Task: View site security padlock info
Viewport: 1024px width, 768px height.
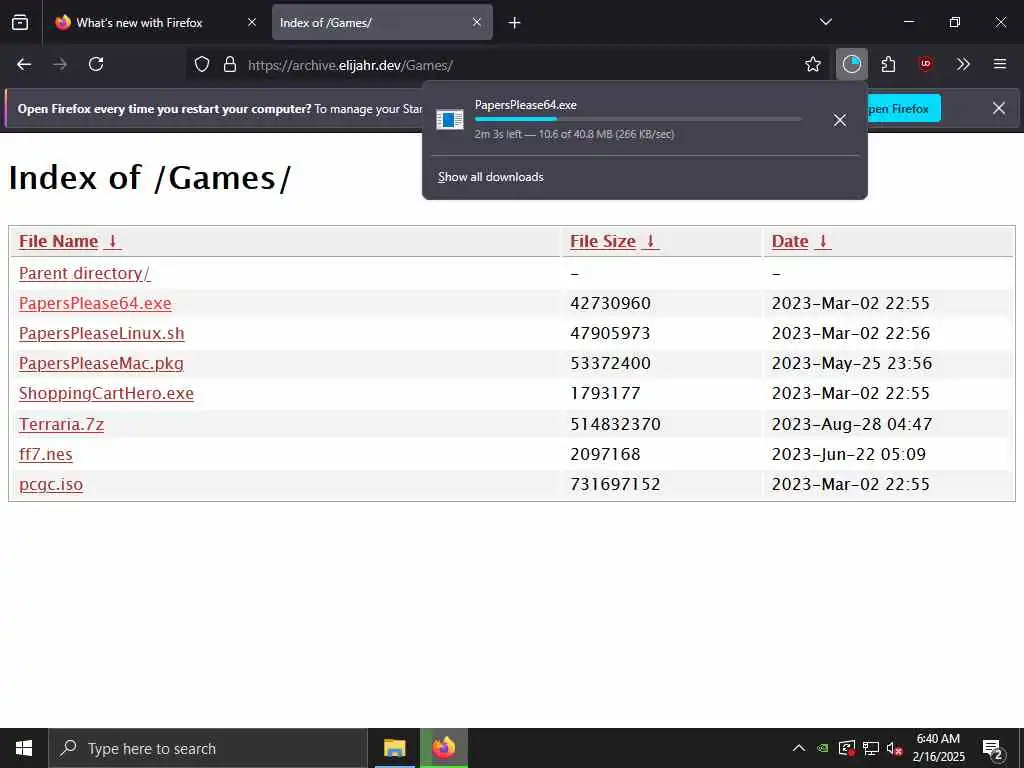Action: pos(229,64)
